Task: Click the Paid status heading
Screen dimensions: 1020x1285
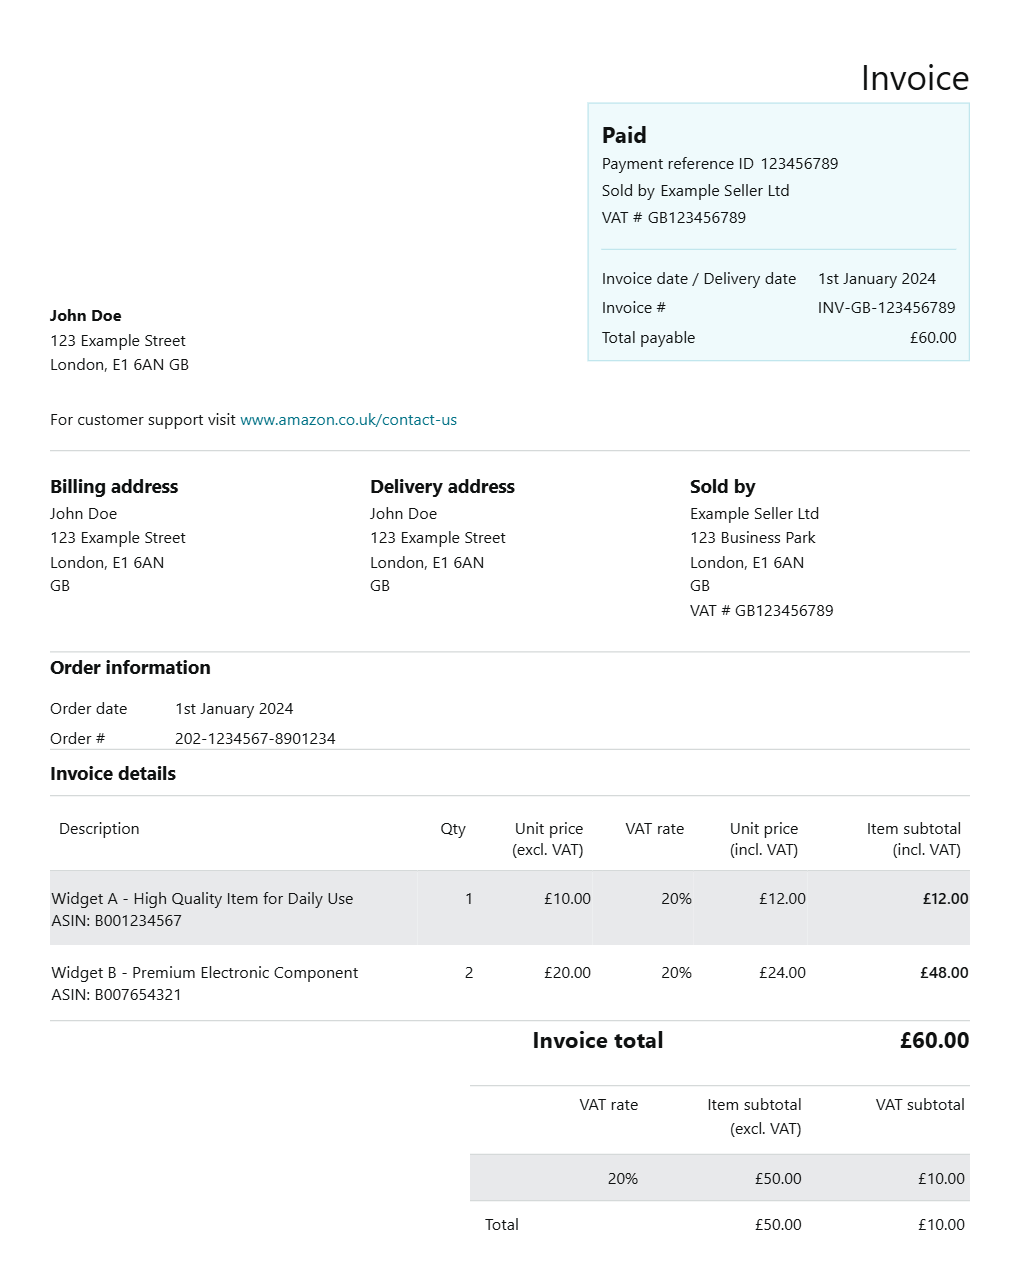Action: (x=624, y=135)
